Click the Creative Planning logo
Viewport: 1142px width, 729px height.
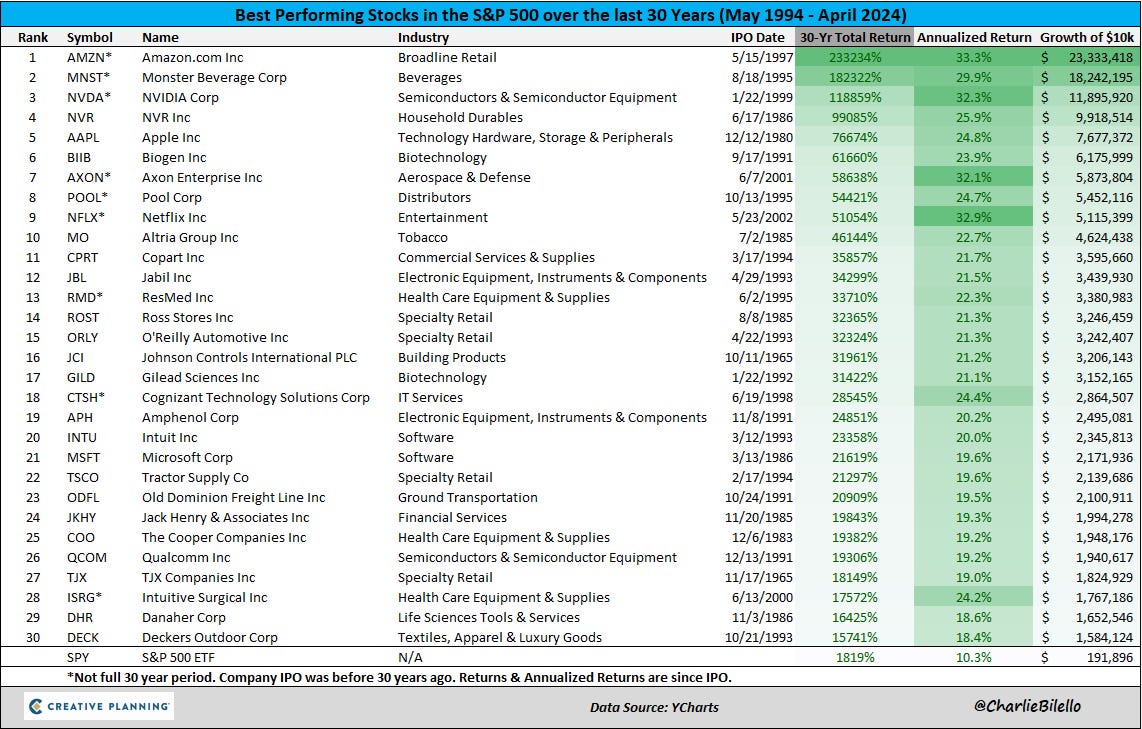(x=99, y=706)
